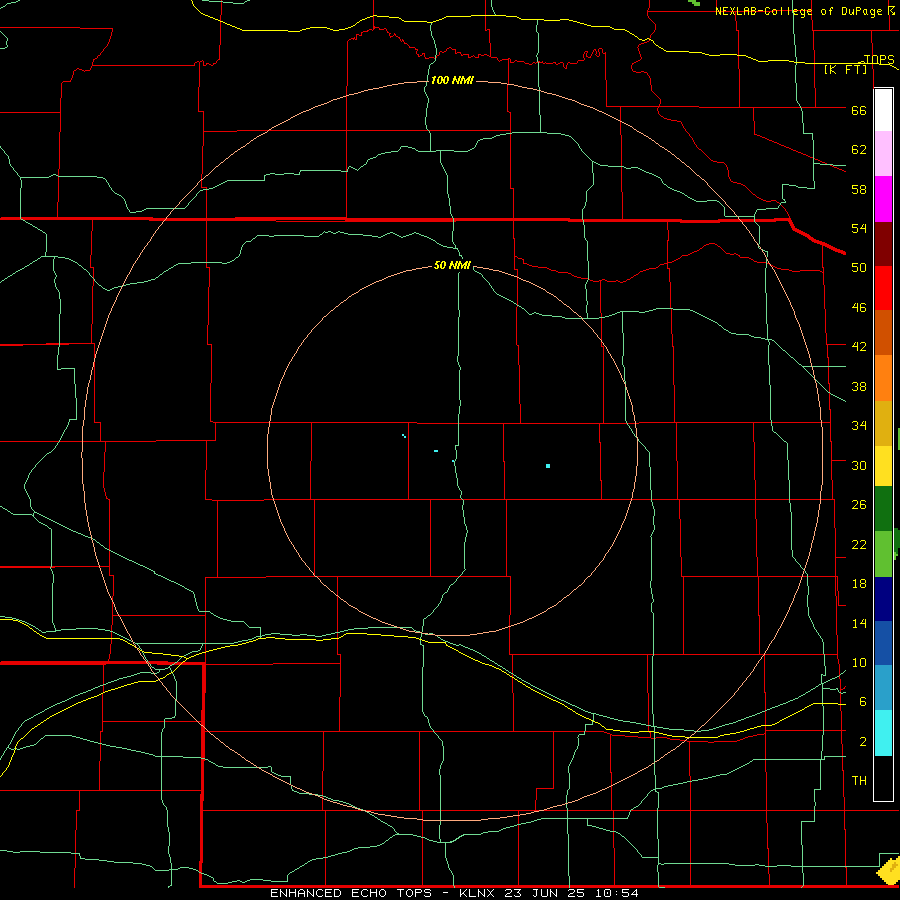
Task: Click the largest cyan echo square on map
Action: click(548, 466)
